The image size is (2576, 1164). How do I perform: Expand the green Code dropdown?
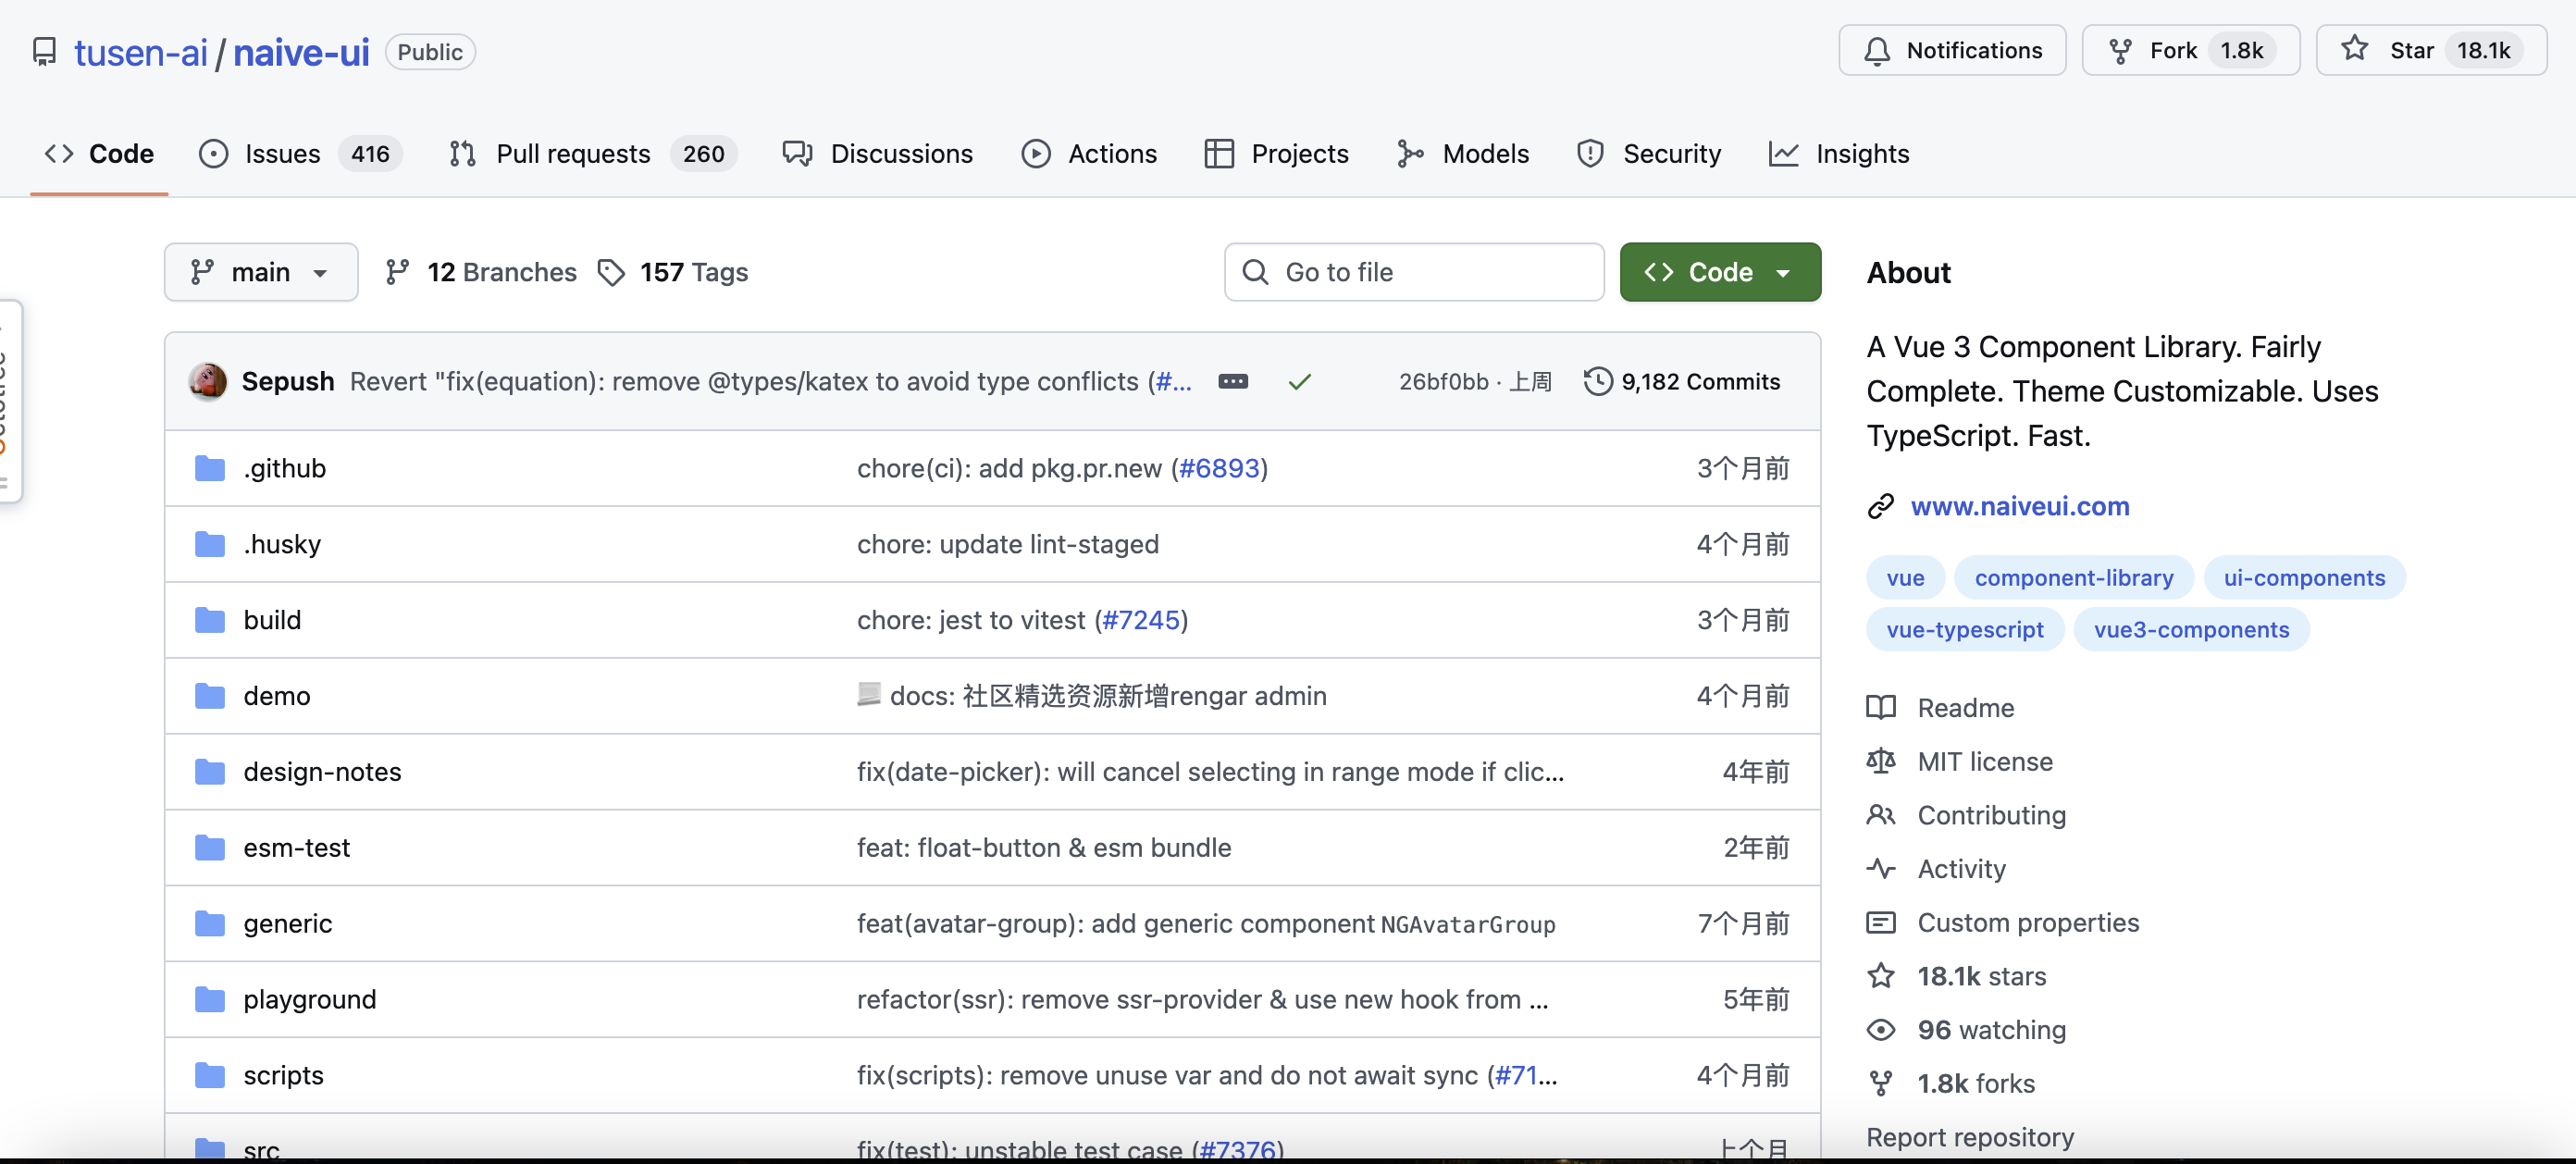coord(1786,272)
